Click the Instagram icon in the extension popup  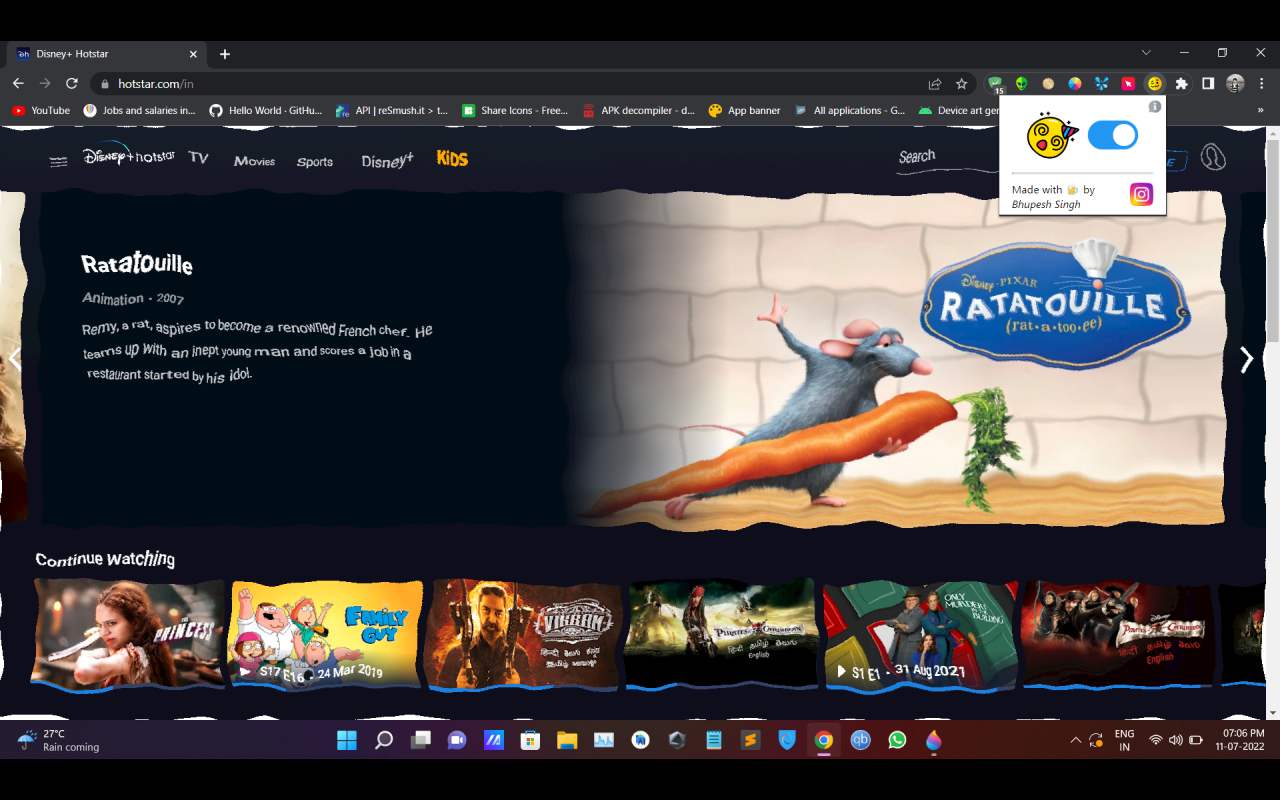[x=1141, y=194]
